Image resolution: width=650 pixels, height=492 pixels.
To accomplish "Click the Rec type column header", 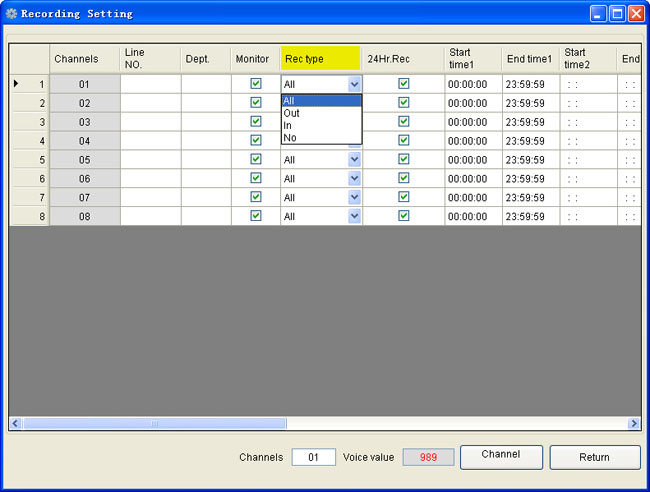I will tap(320, 59).
